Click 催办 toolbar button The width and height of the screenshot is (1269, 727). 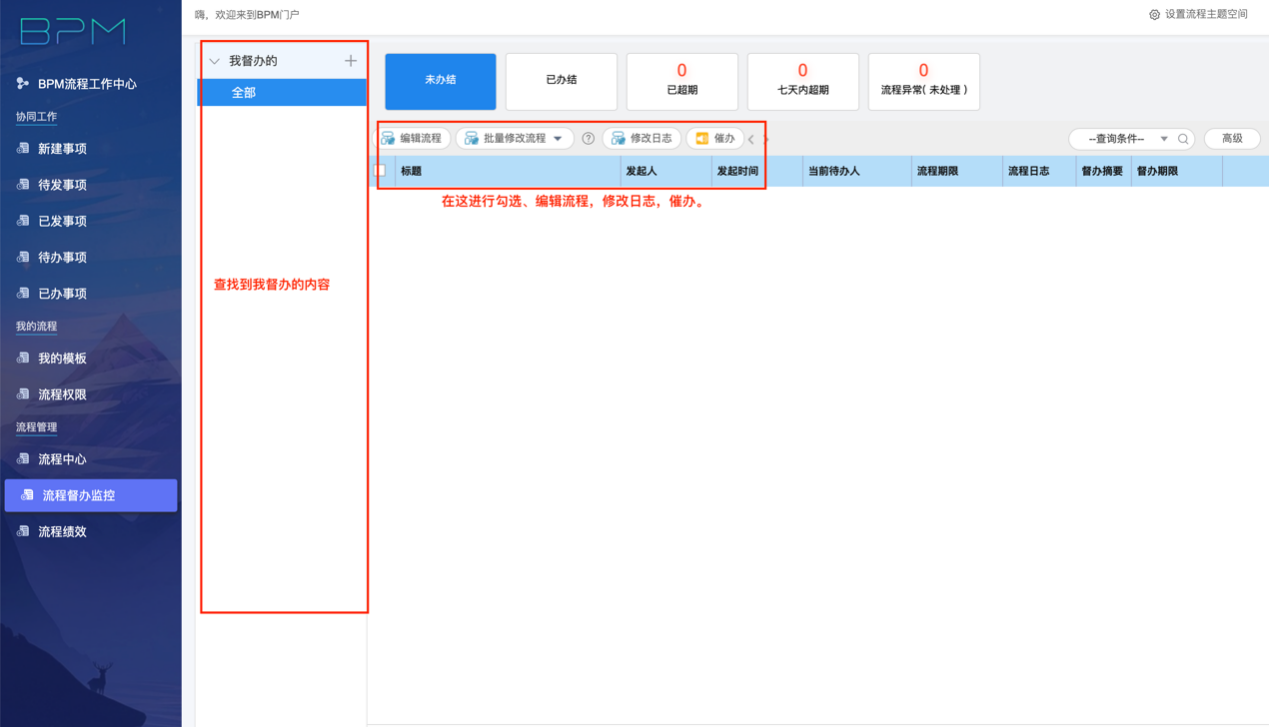715,138
